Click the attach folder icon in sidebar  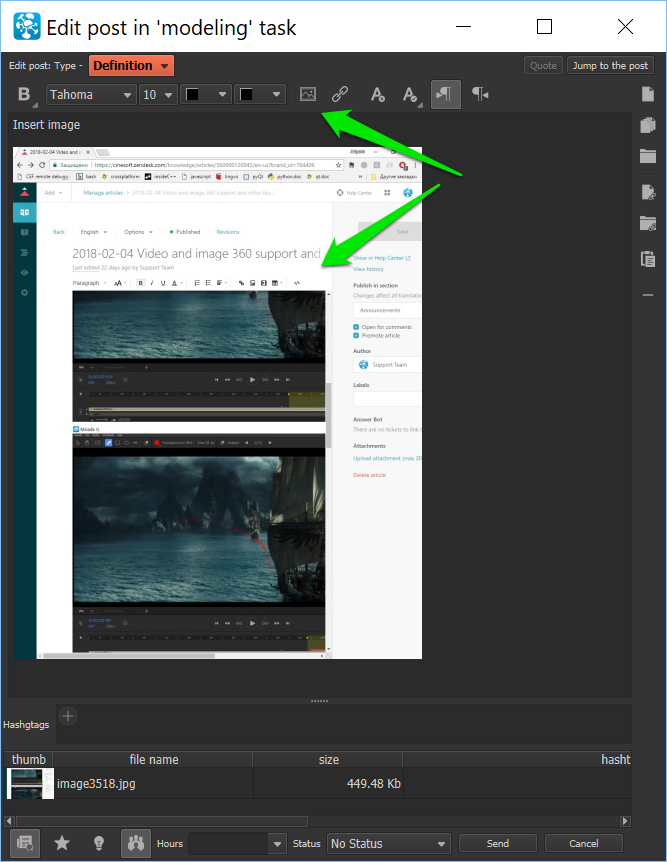(648, 156)
